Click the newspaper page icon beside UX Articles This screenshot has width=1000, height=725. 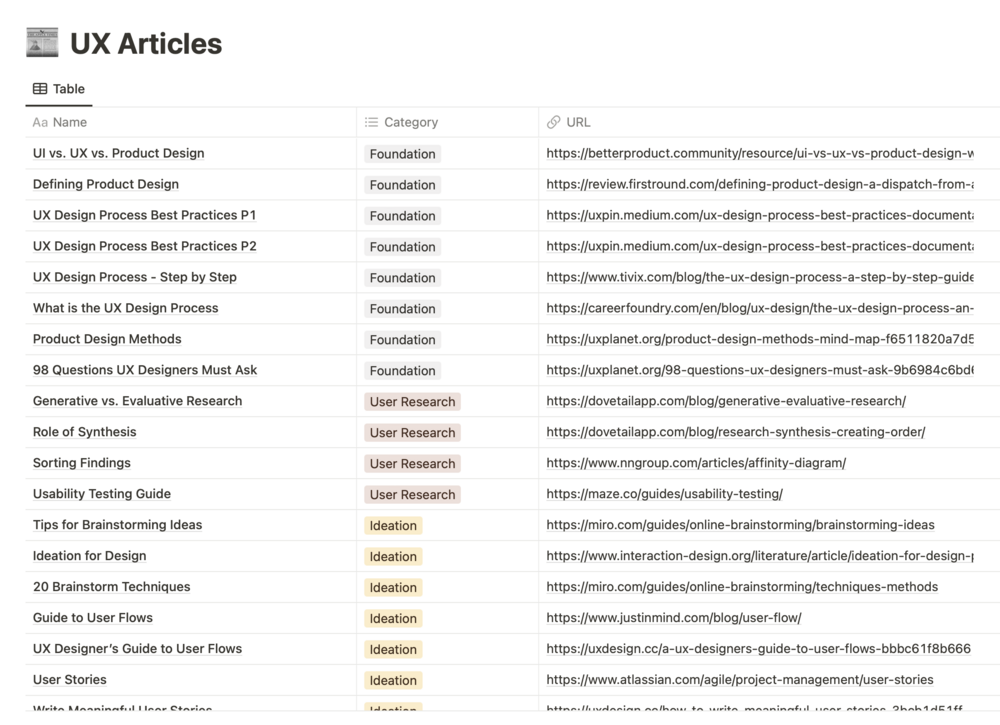tap(42, 43)
